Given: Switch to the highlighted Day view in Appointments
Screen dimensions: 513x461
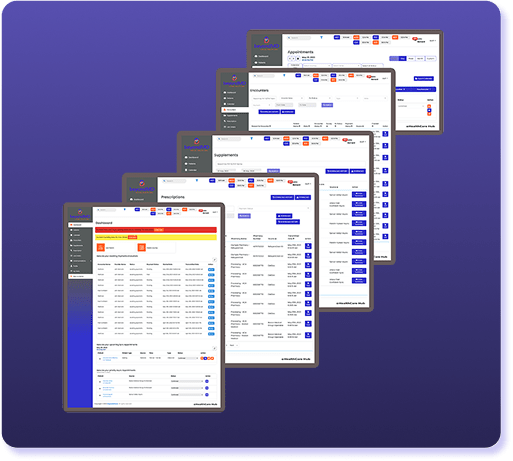Looking at the screenshot, I should (403, 59).
